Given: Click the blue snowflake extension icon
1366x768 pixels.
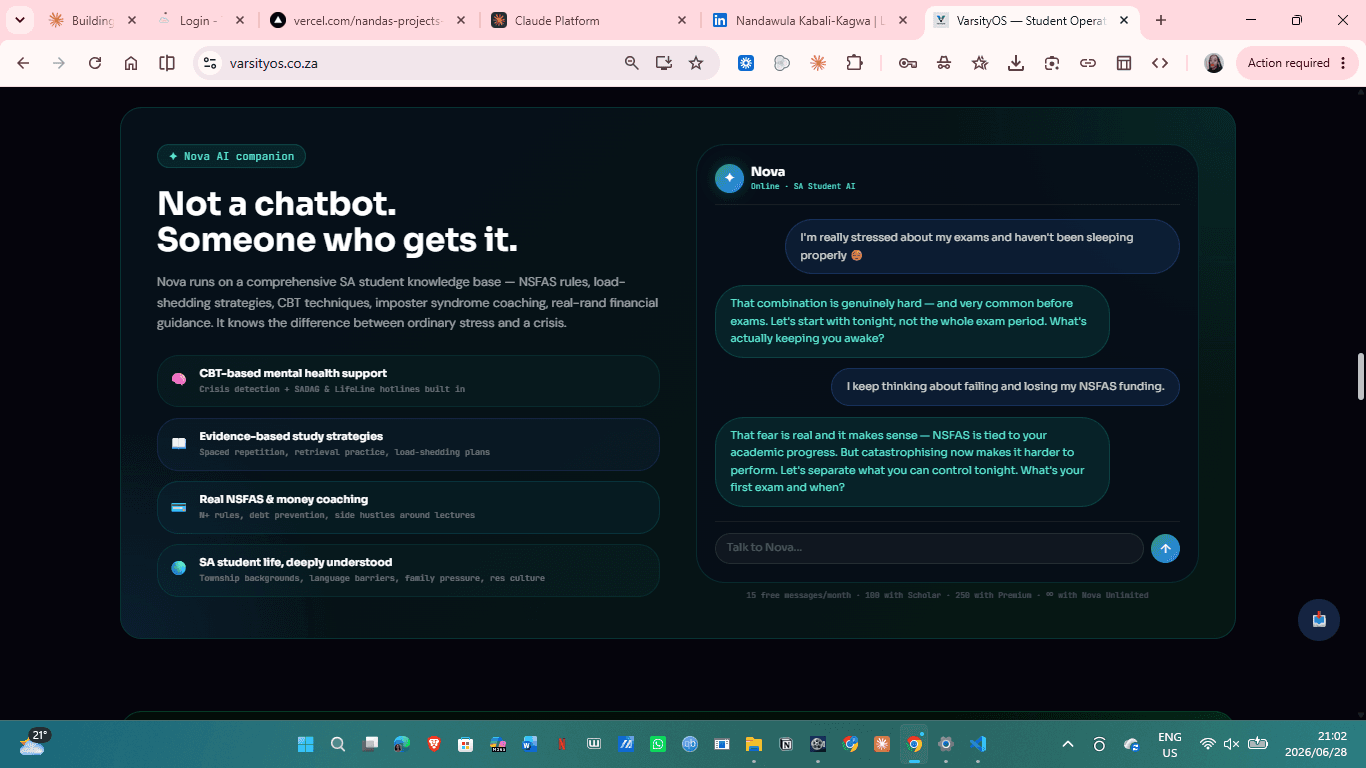Looking at the screenshot, I should (x=746, y=63).
